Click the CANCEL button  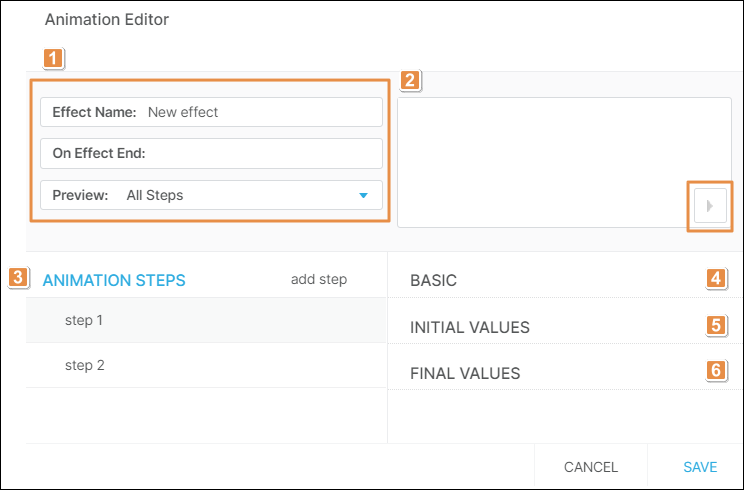click(x=591, y=467)
